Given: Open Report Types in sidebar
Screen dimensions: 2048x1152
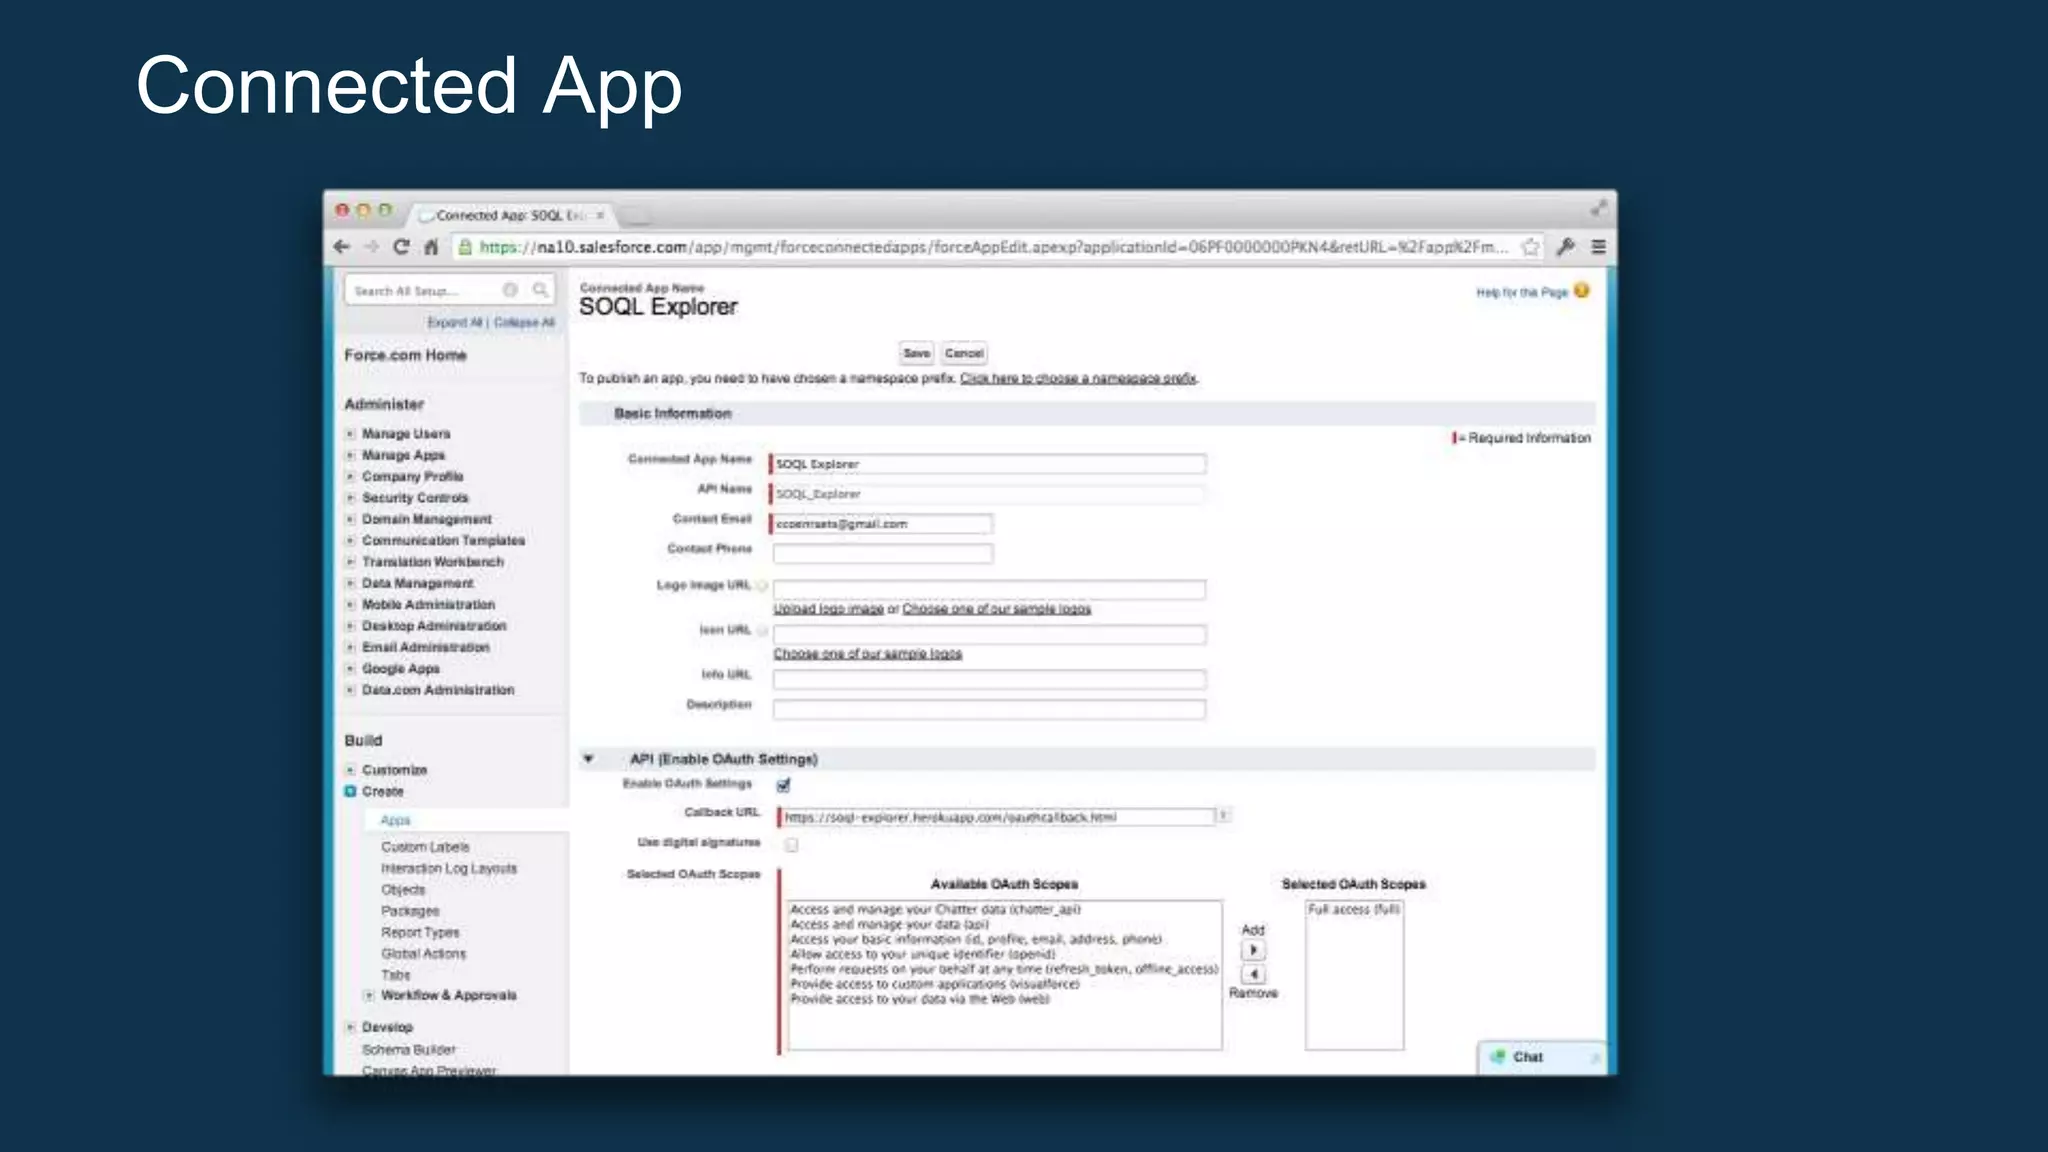Looking at the screenshot, I should [x=420, y=932].
